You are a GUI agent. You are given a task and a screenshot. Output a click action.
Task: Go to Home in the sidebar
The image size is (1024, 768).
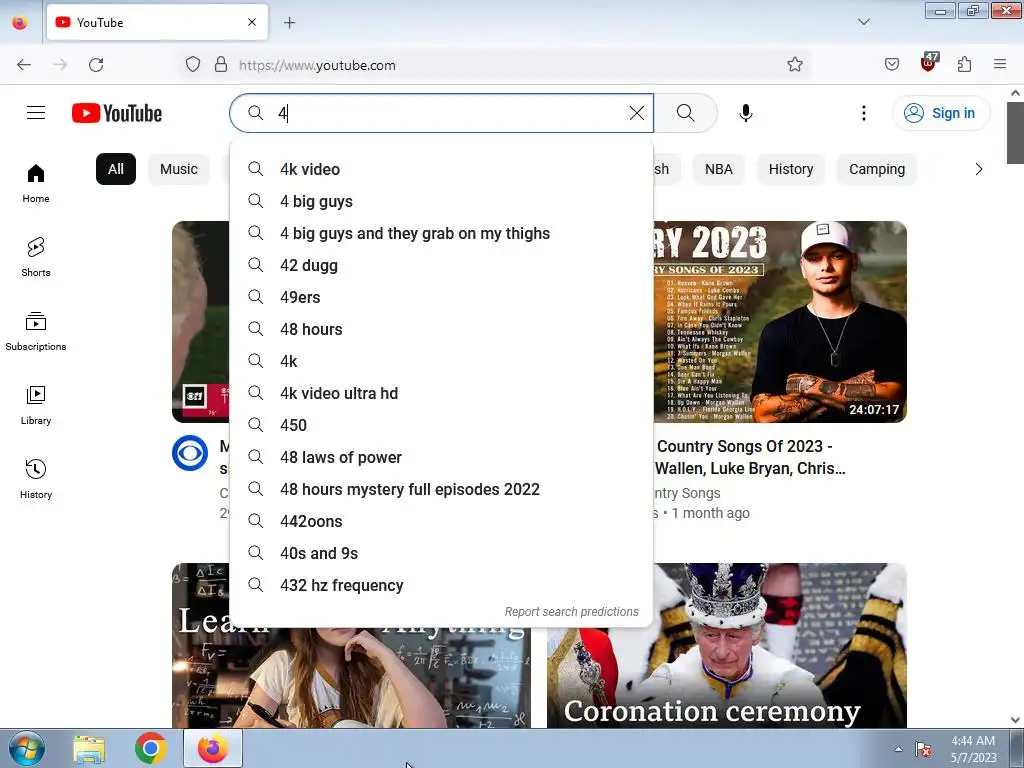[x=36, y=184]
